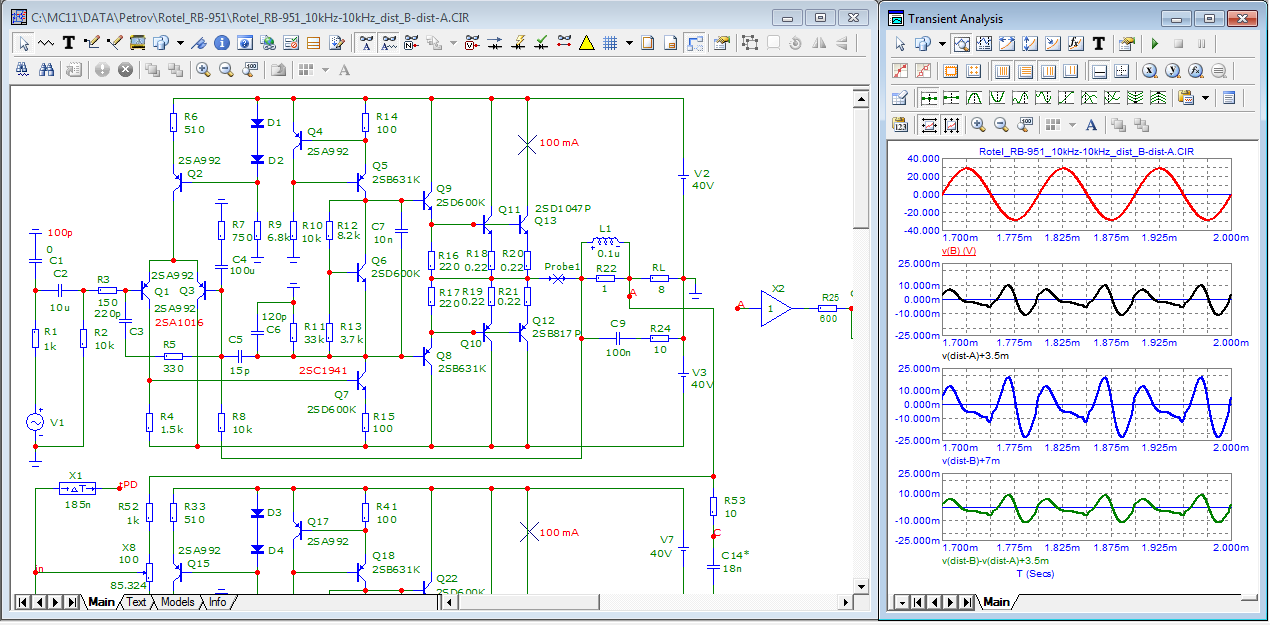Expand dropdown next to clipboard icon in analysis toolbar
This screenshot has height=625, width=1270.
(x=1206, y=98)
